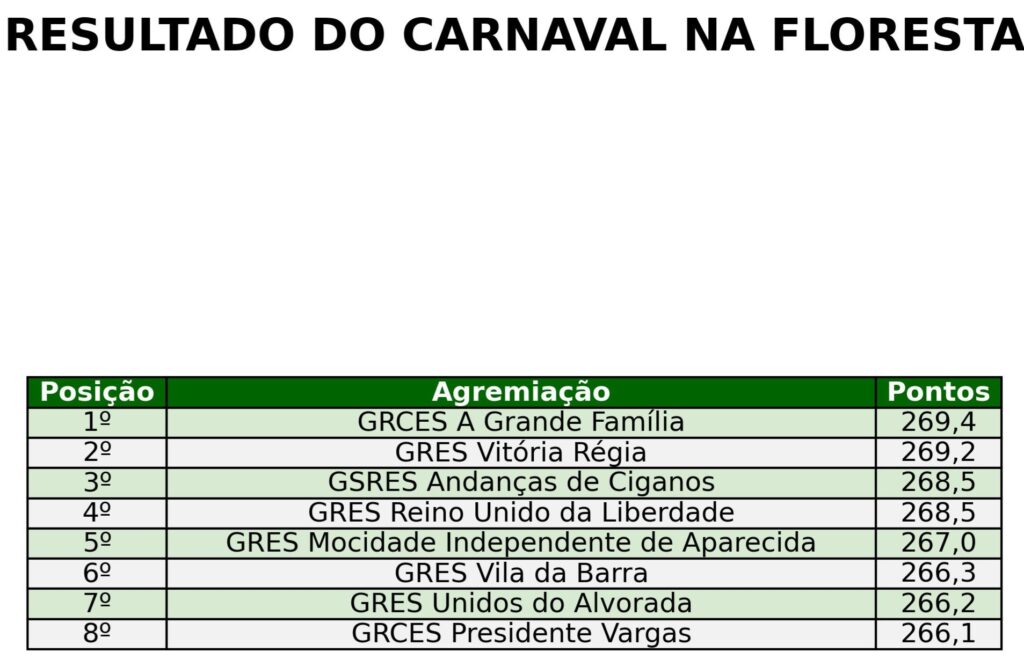Select the GRES Vitória Régia row
This screenshot has width=1024, height=667.
pyautogui.click(x=521, y=453)
